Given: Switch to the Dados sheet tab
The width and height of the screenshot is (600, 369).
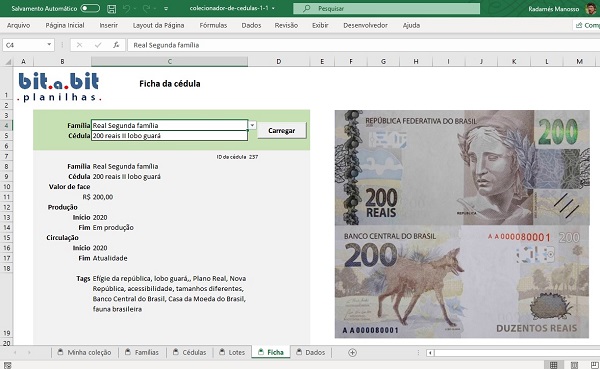Looking at the screenshot, I should tap(311, 352).
